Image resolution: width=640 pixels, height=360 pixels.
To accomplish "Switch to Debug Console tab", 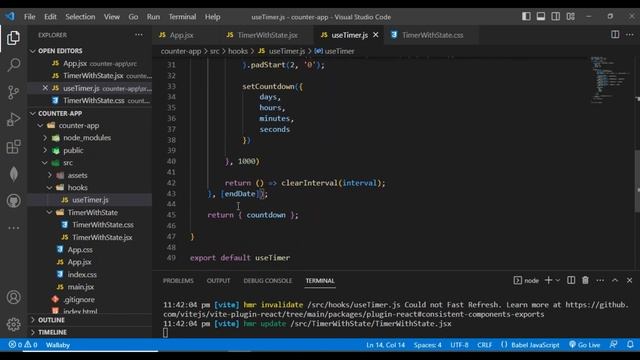I will pyautogui.click(x=267, y=281).
